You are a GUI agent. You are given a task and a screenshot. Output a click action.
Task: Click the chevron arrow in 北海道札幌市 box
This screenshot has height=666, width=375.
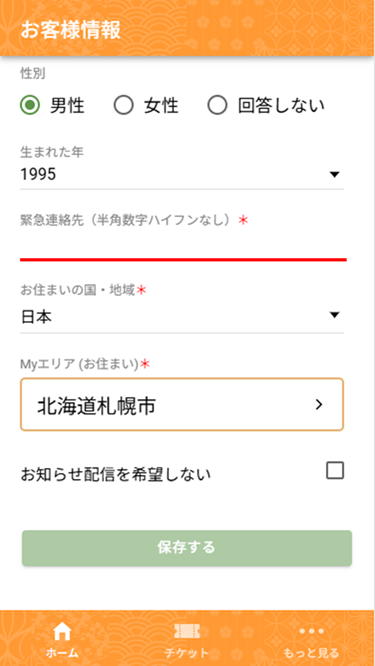point(319,405)
